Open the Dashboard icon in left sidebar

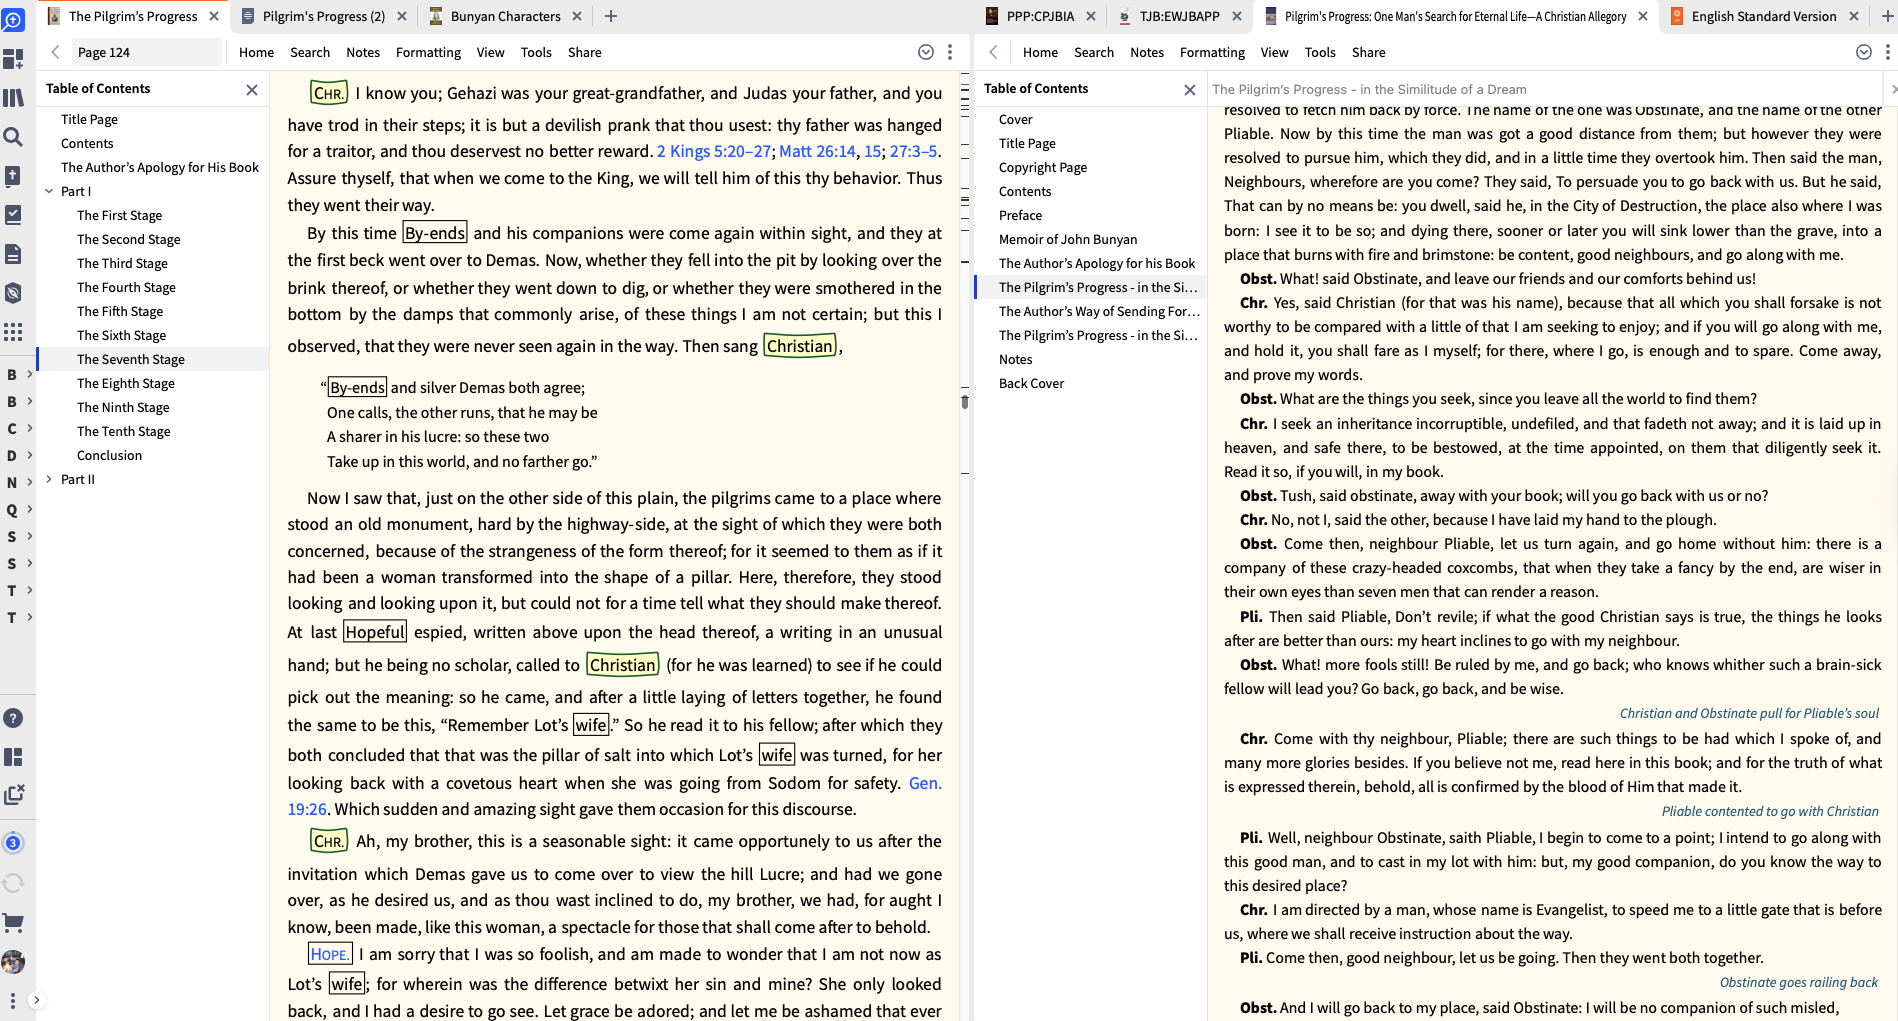pos(13,59)
